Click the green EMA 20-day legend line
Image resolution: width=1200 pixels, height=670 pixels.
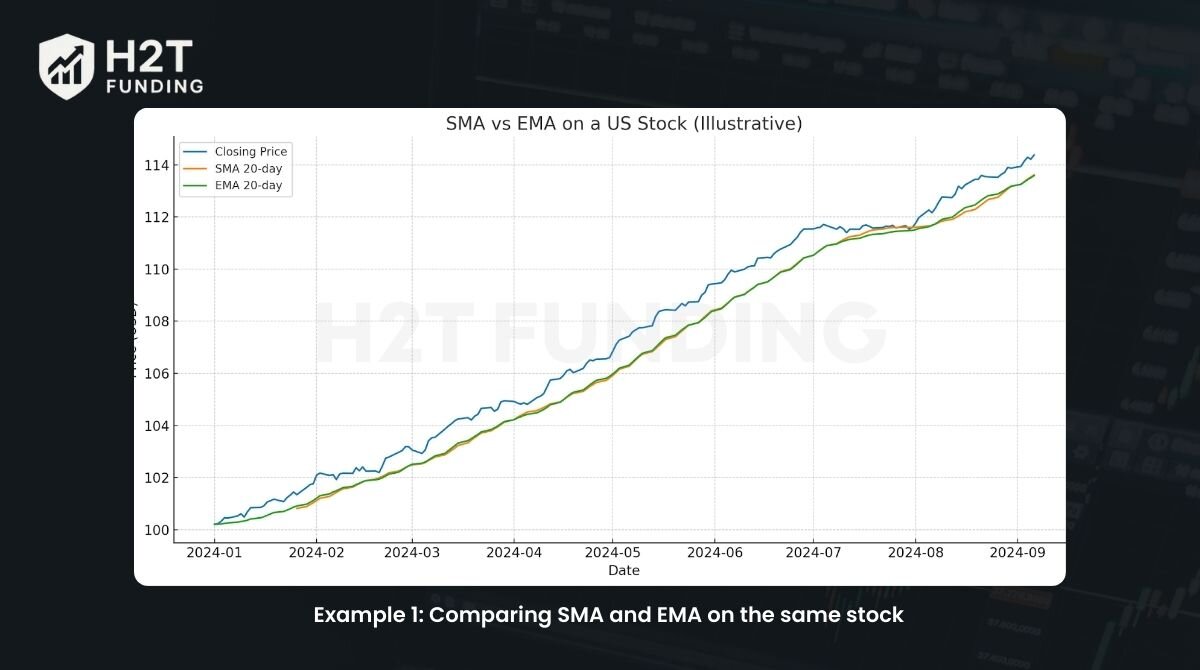(x=195, y=185)
